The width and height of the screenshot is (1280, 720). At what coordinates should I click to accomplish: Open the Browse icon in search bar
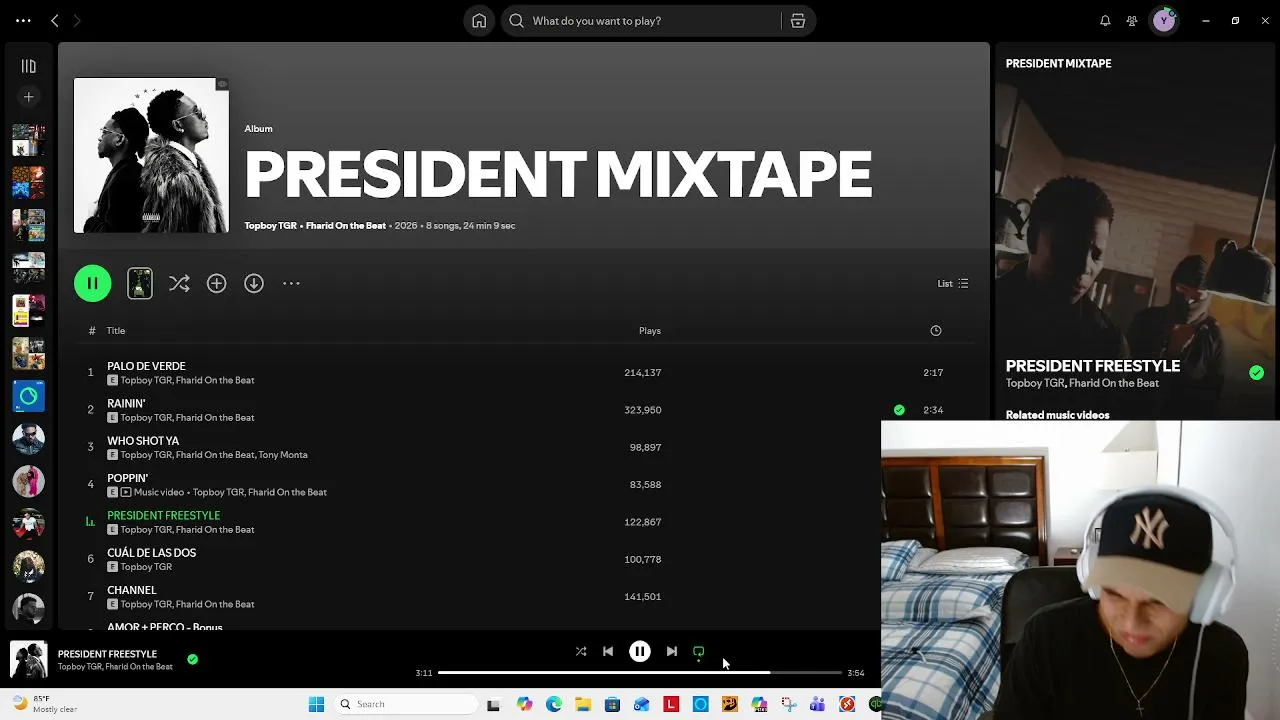[x=798, y=21]
